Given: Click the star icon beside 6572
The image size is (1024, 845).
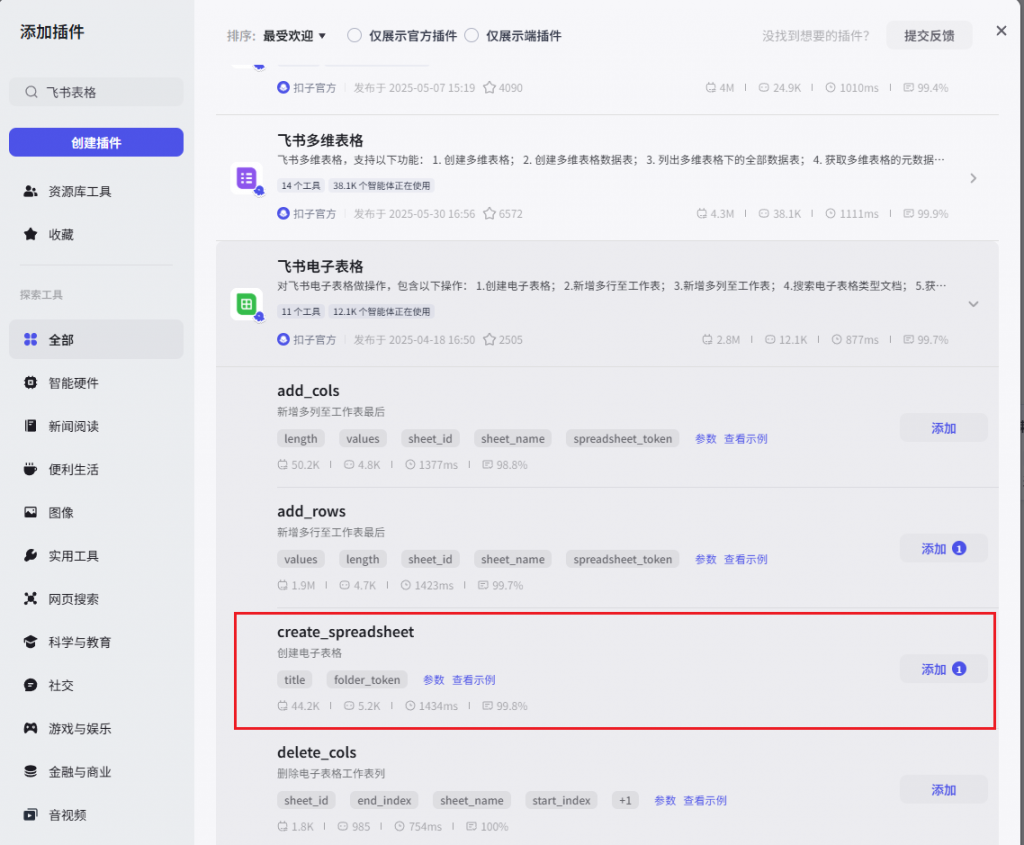Looking at the screenshot, I should tap(489, 214).
